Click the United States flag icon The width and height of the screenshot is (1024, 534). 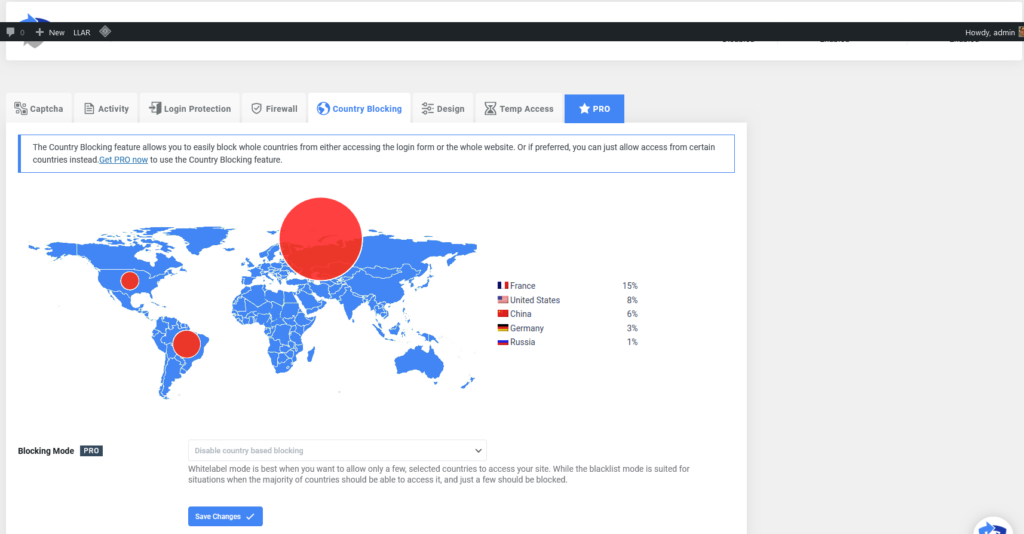(503, 300)
